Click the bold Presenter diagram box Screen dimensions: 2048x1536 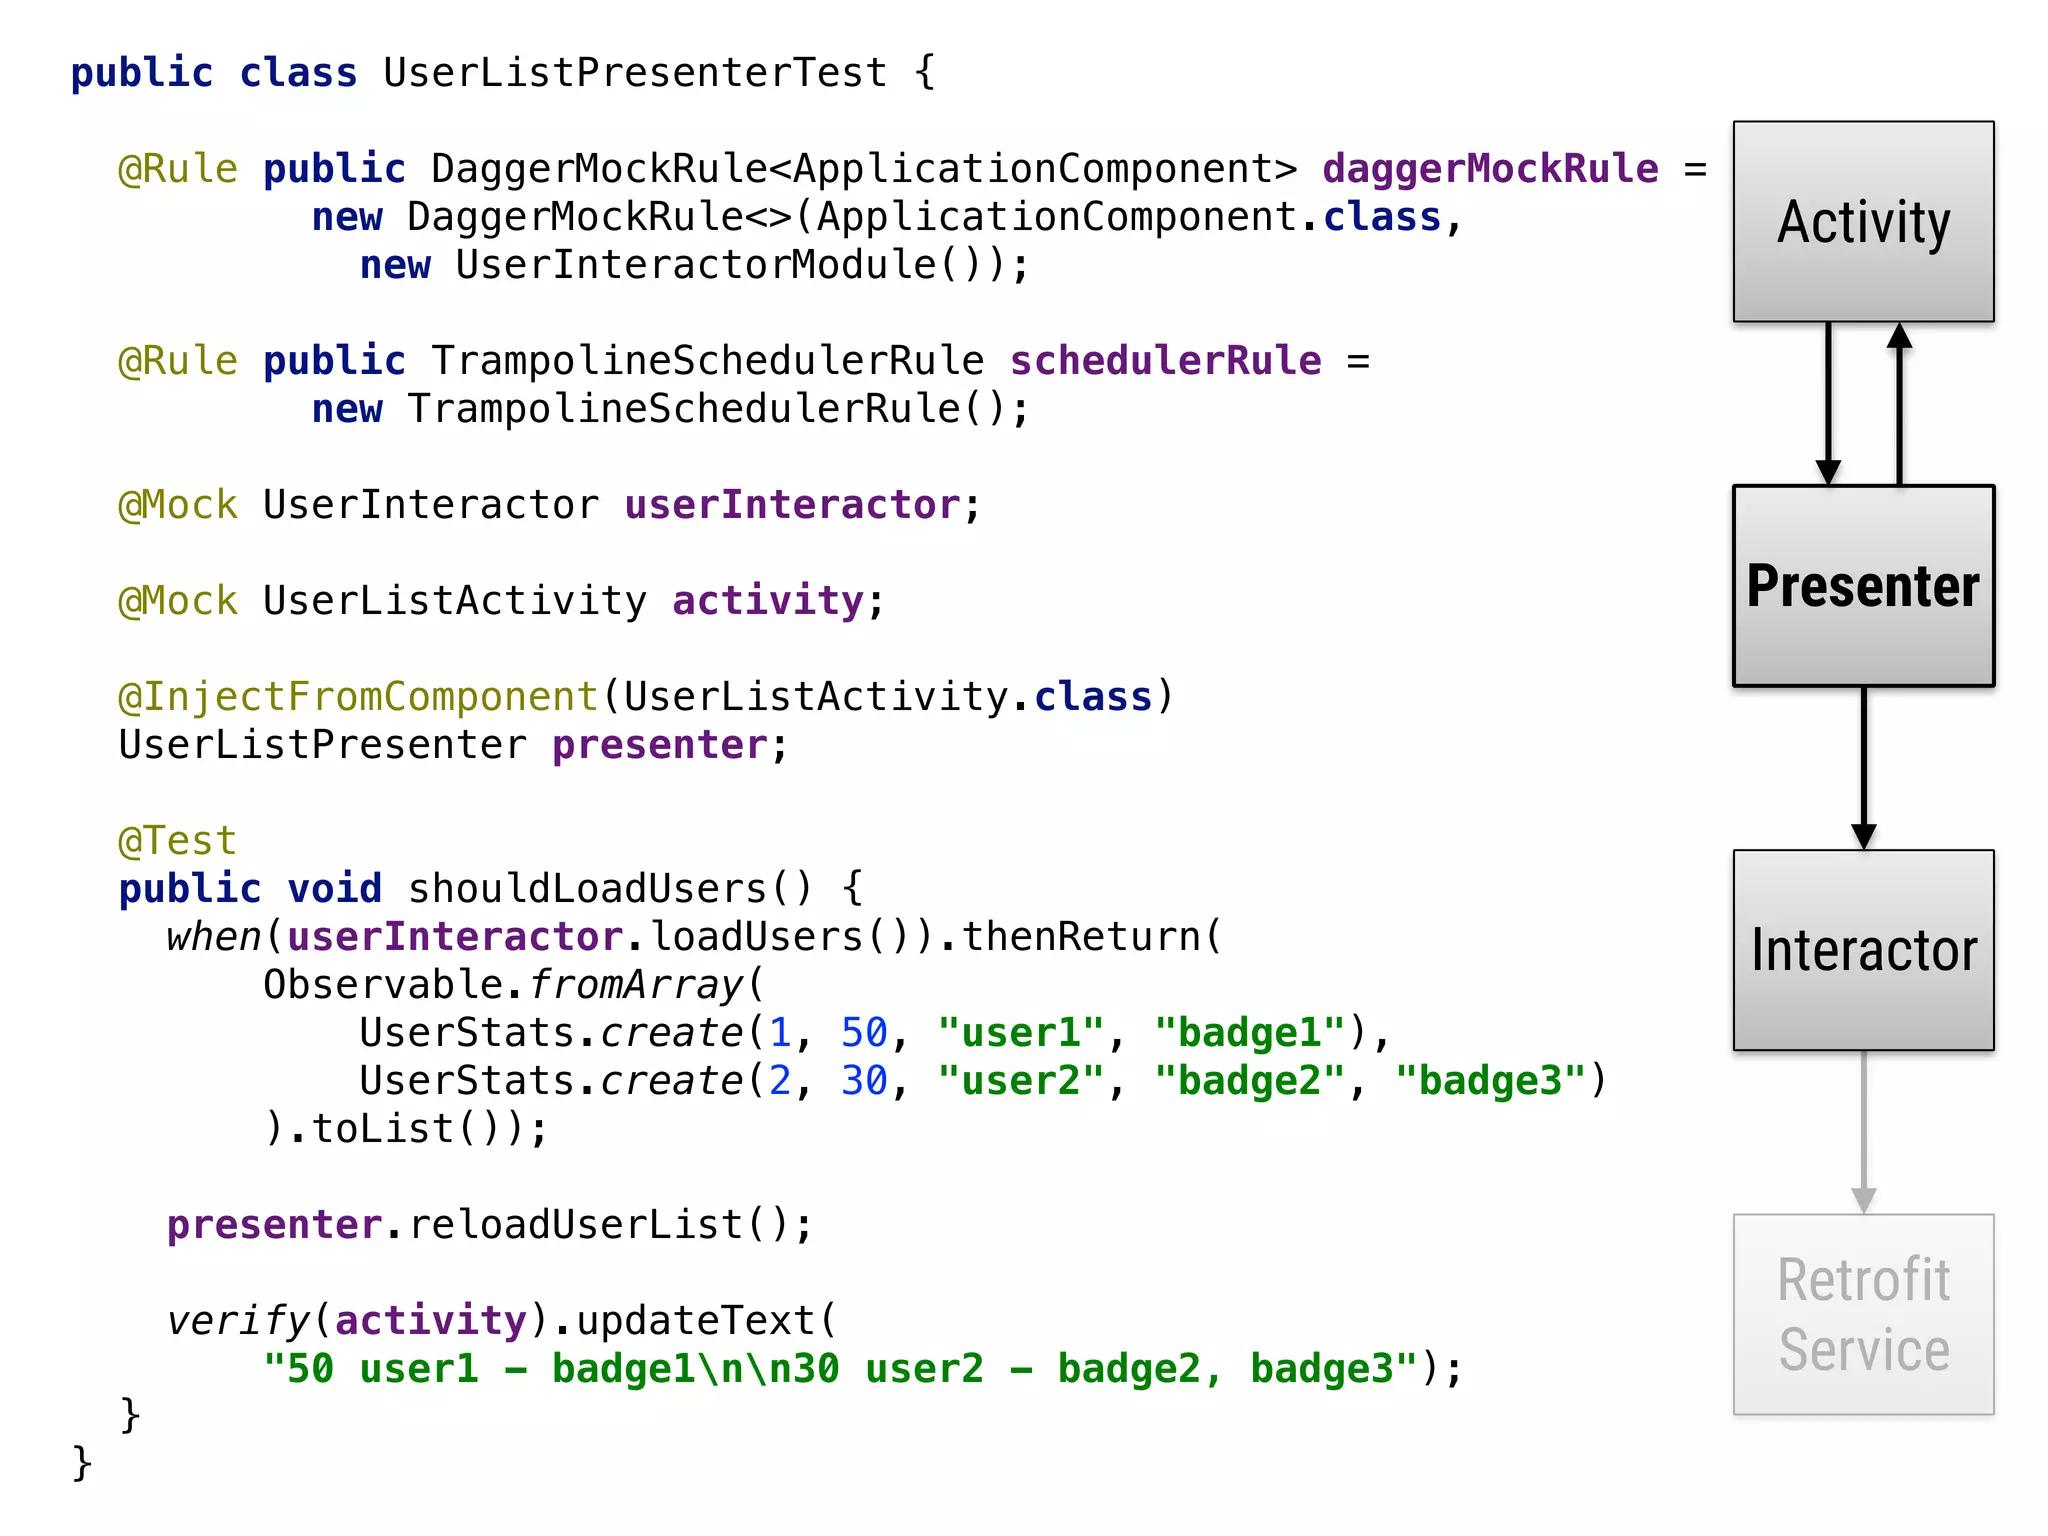point(1863,586)
